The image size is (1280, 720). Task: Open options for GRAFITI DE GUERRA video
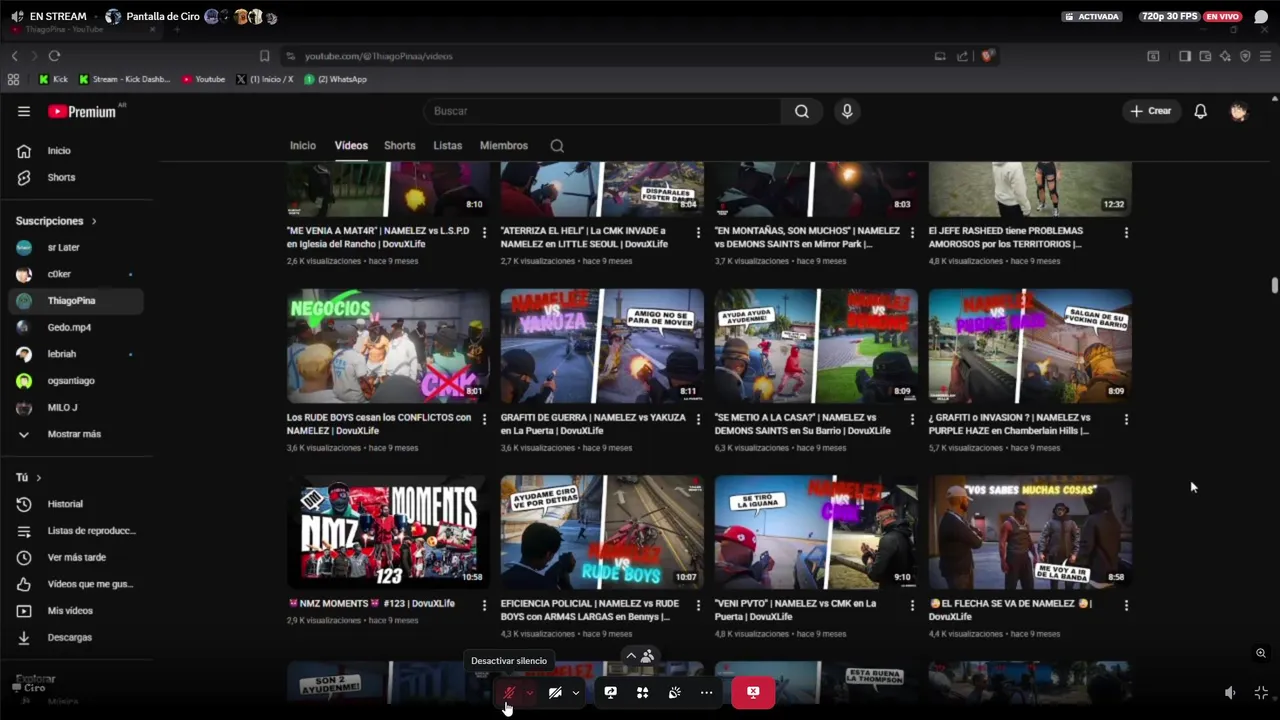click(698, 419)
